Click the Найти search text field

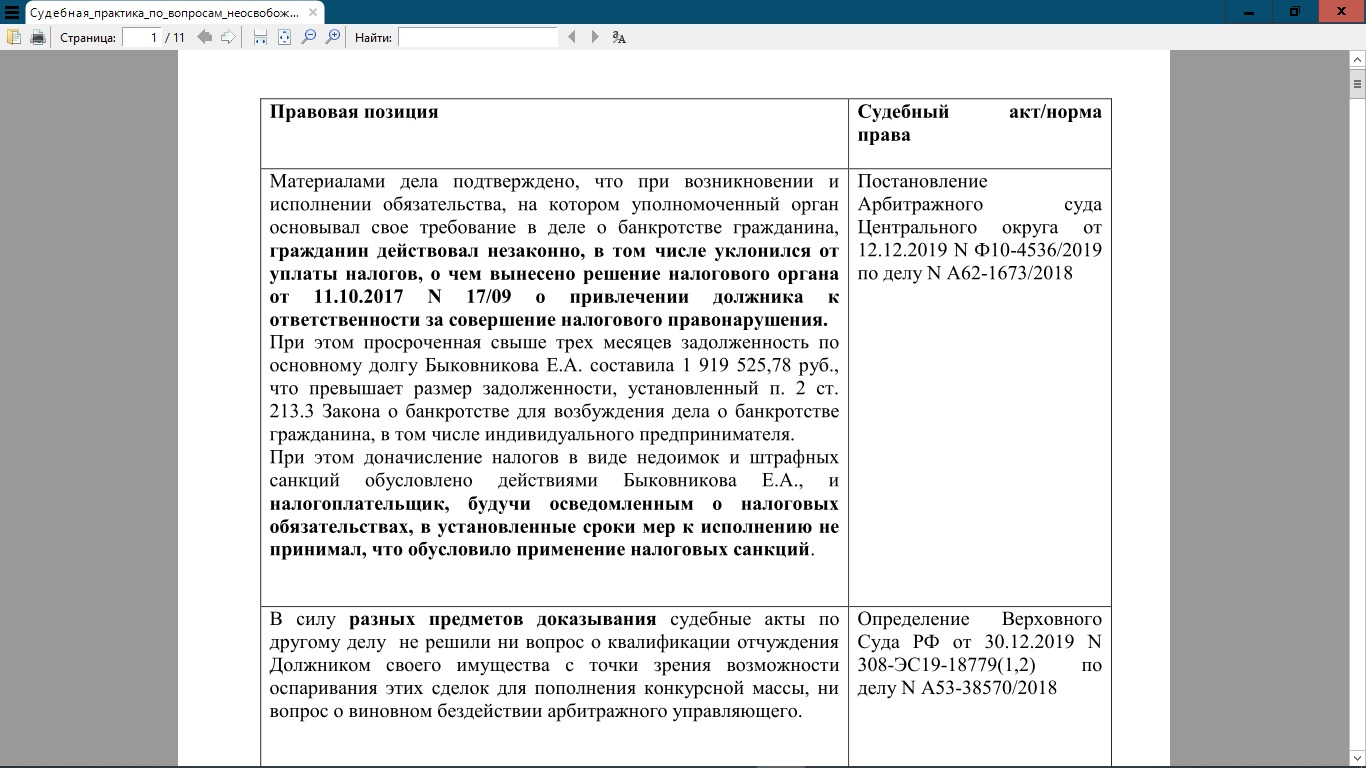(477, 37)
